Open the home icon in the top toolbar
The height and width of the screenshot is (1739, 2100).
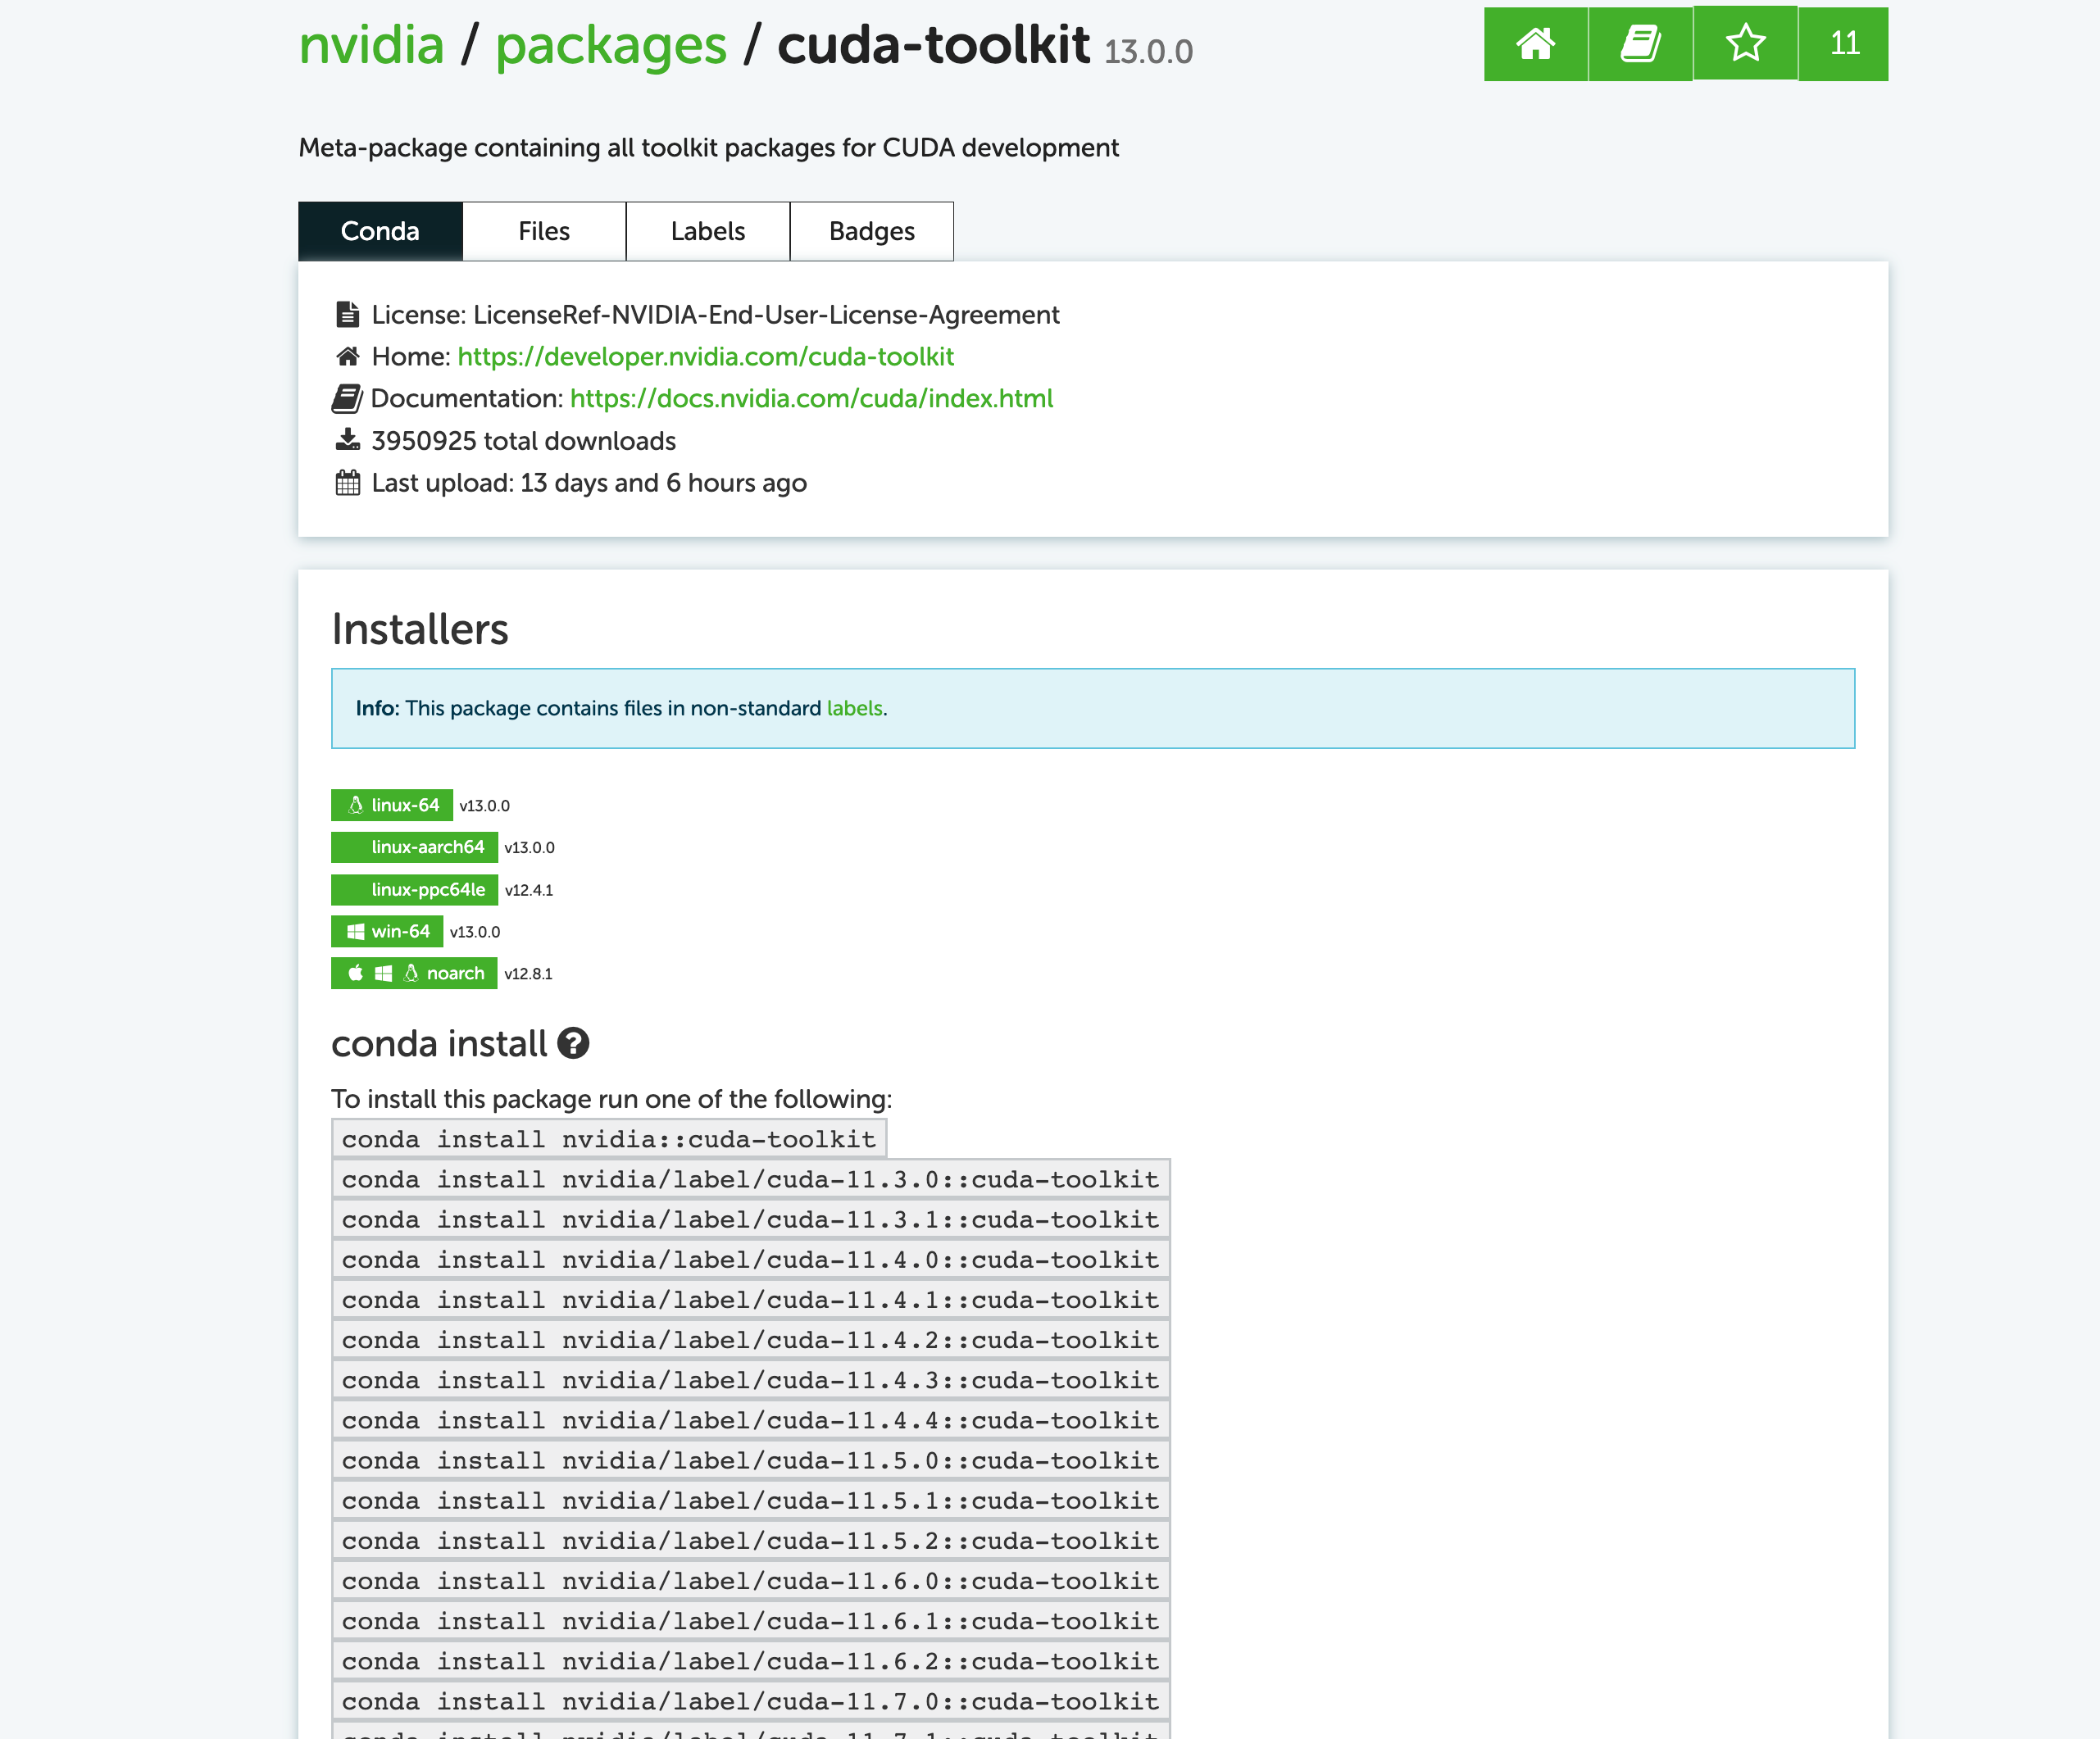click(1536, 44)
